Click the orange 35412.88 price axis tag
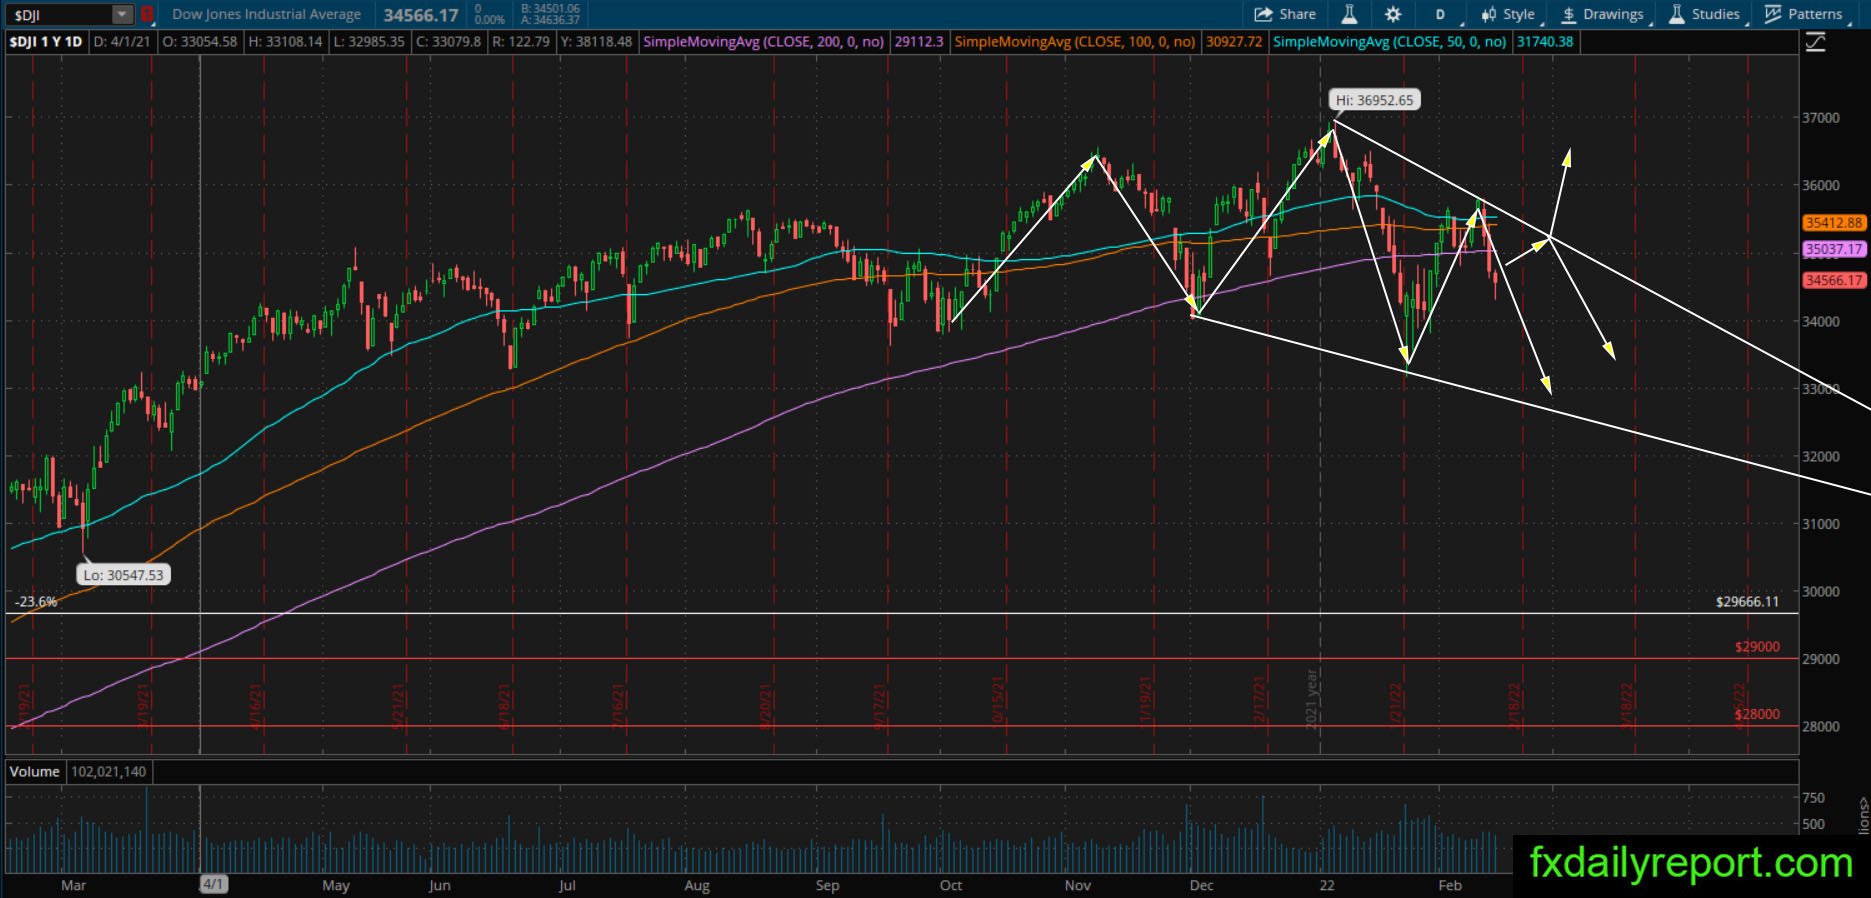Screen dimensions: 1871x898 click(1835, 223)
